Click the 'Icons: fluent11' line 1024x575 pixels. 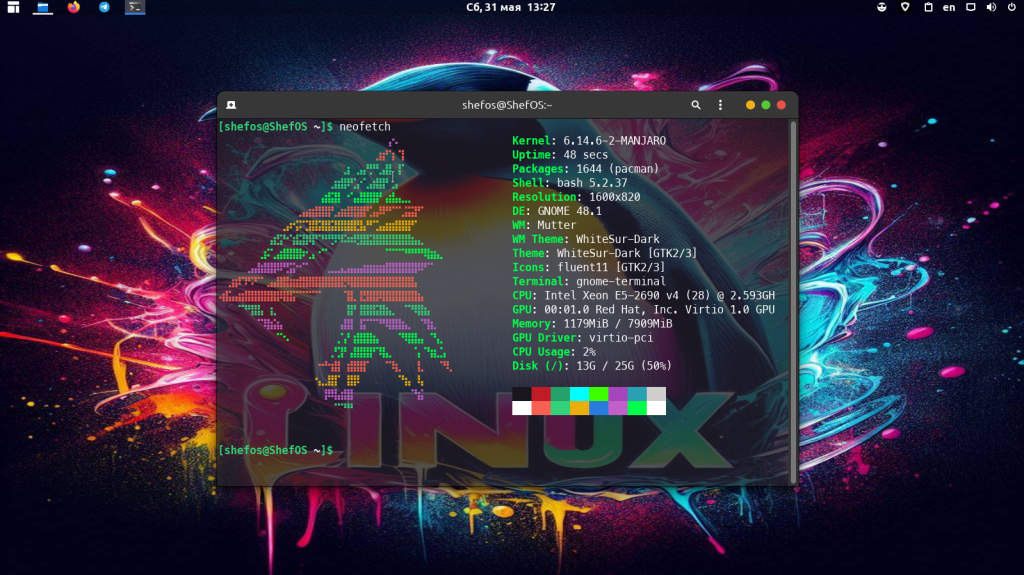coord(588,267)
